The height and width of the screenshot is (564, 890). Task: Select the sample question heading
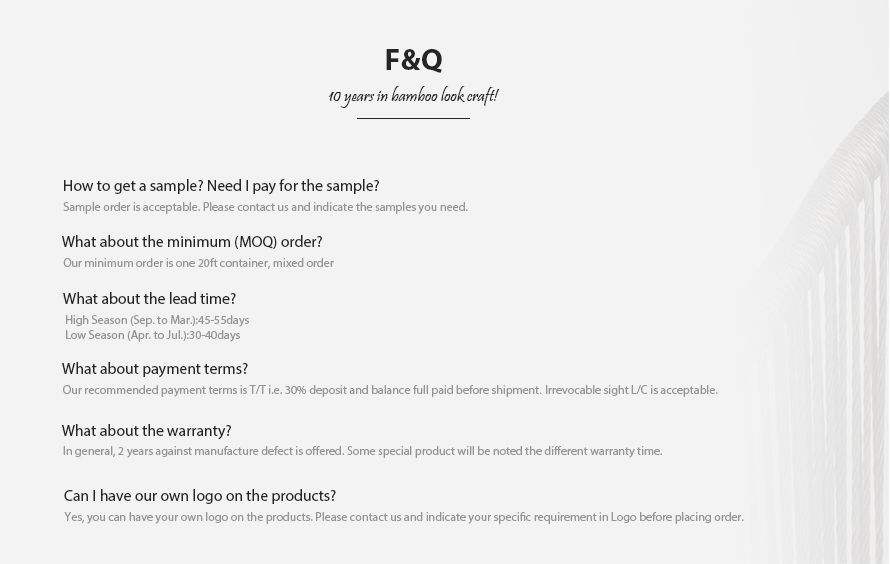[221, 186]
